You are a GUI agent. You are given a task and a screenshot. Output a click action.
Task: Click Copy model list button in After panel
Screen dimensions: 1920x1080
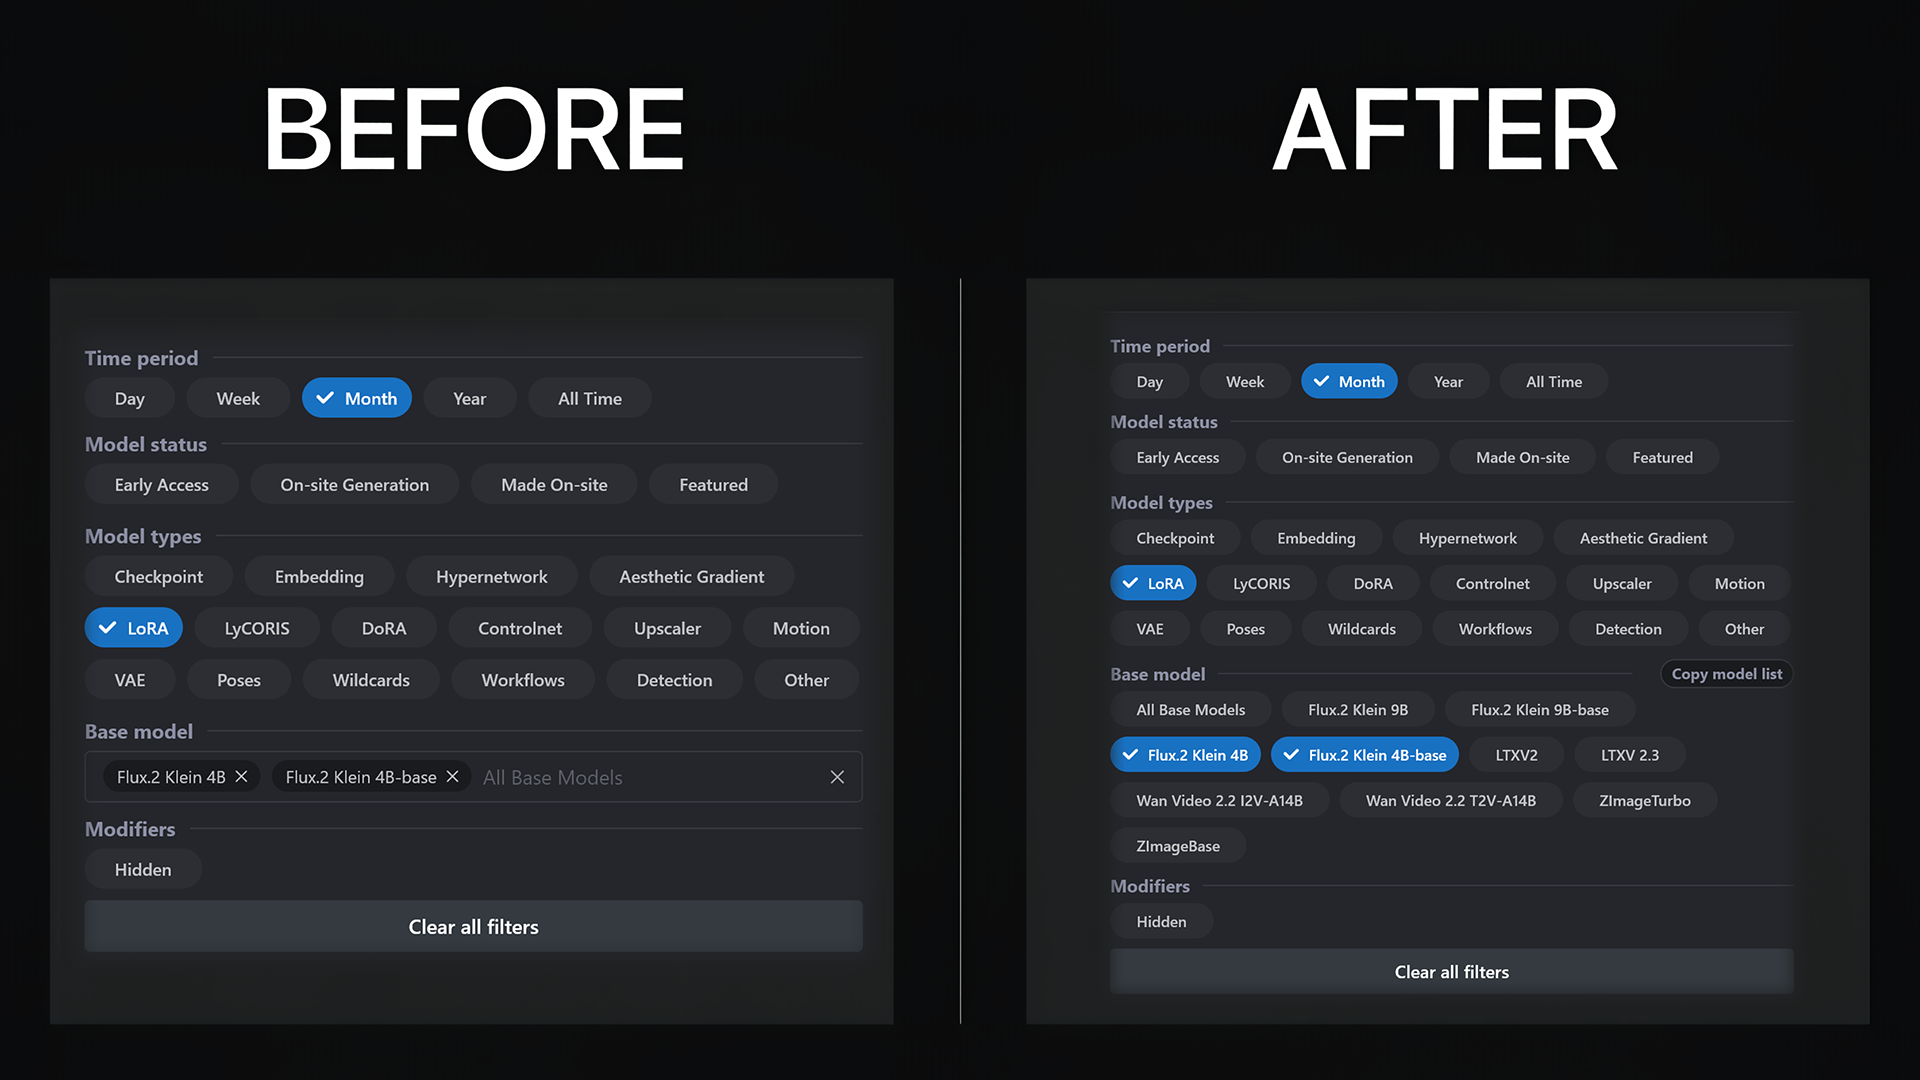(x=1727, y=674)
